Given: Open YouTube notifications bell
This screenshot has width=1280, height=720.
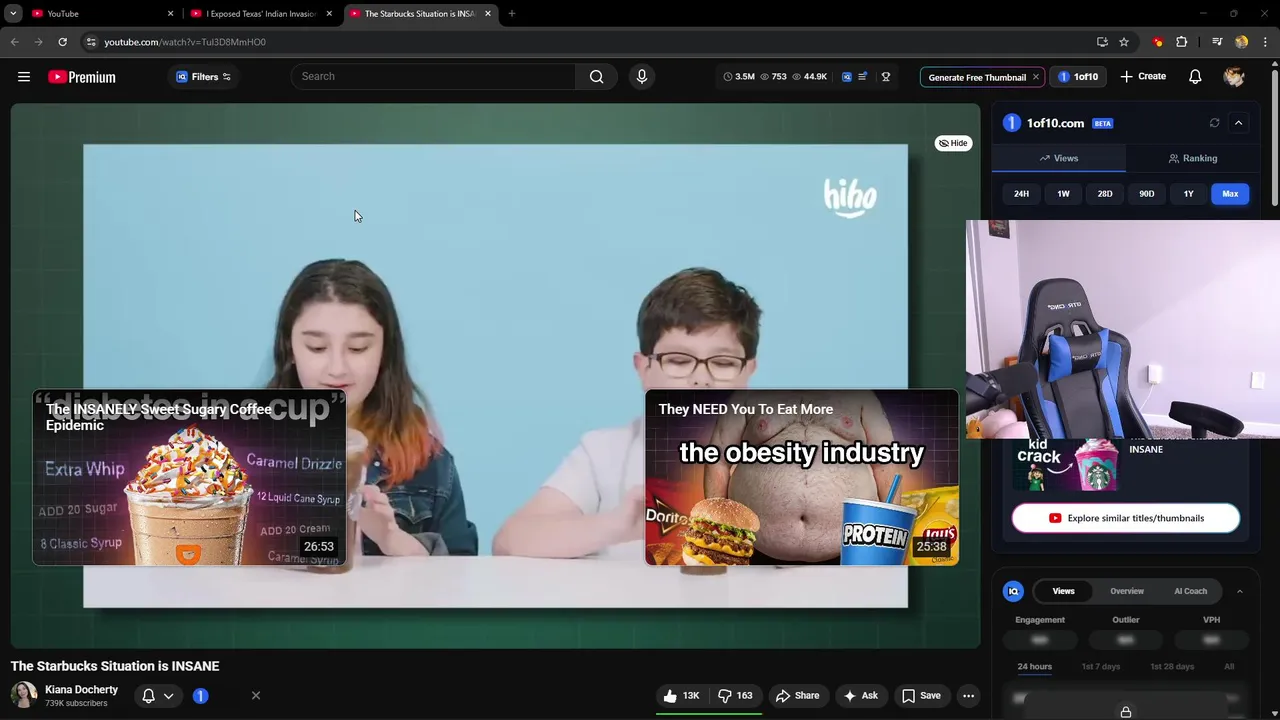Looking at the screenshot, I should click(1195, 77).
